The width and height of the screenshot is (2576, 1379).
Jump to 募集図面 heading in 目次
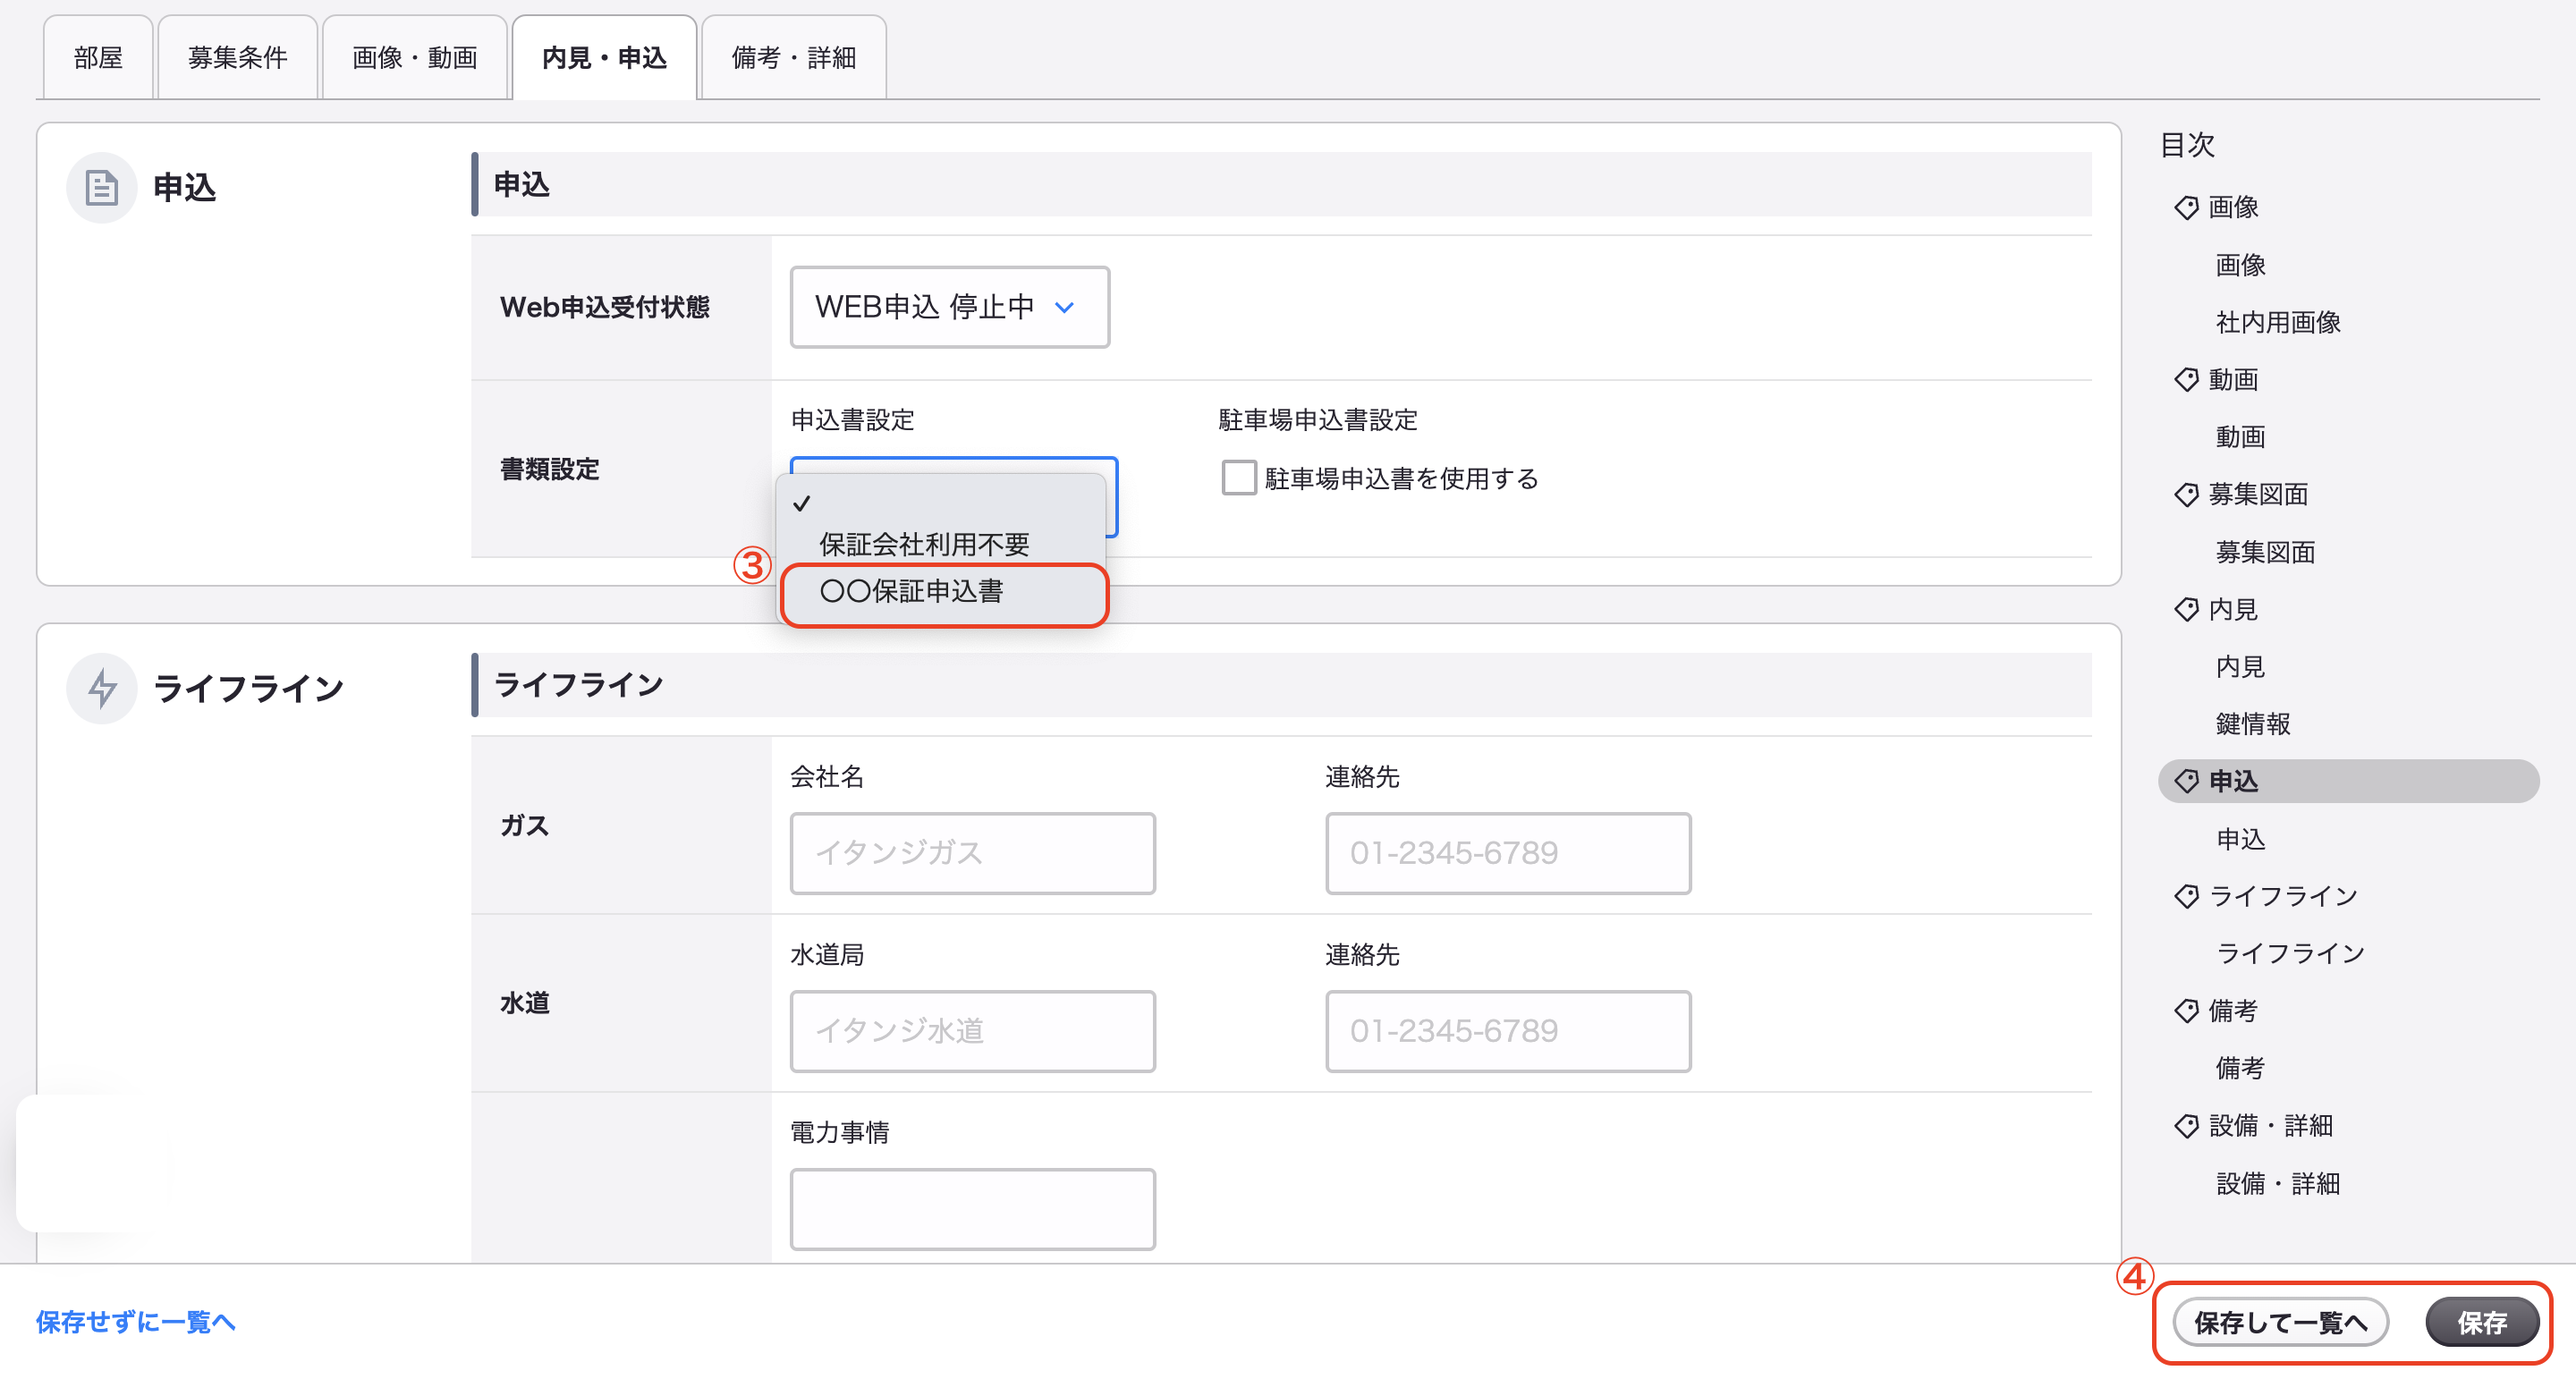coord(2258,494)
